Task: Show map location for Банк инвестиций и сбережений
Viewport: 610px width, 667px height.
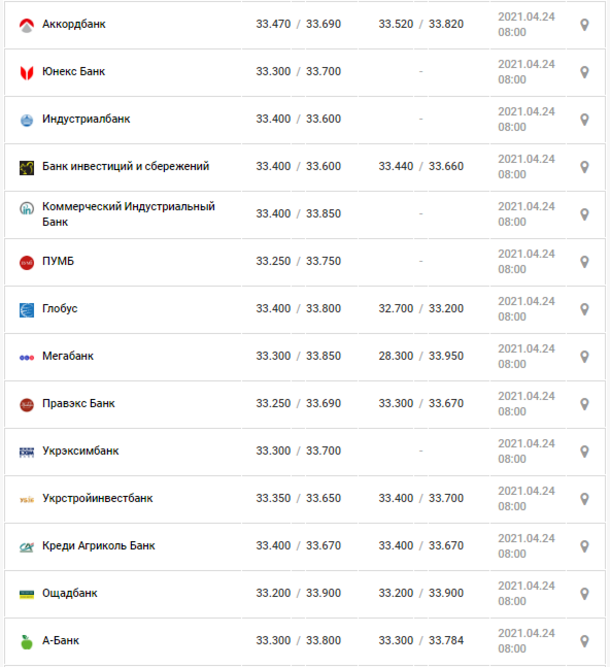Action: pos(585,167)
